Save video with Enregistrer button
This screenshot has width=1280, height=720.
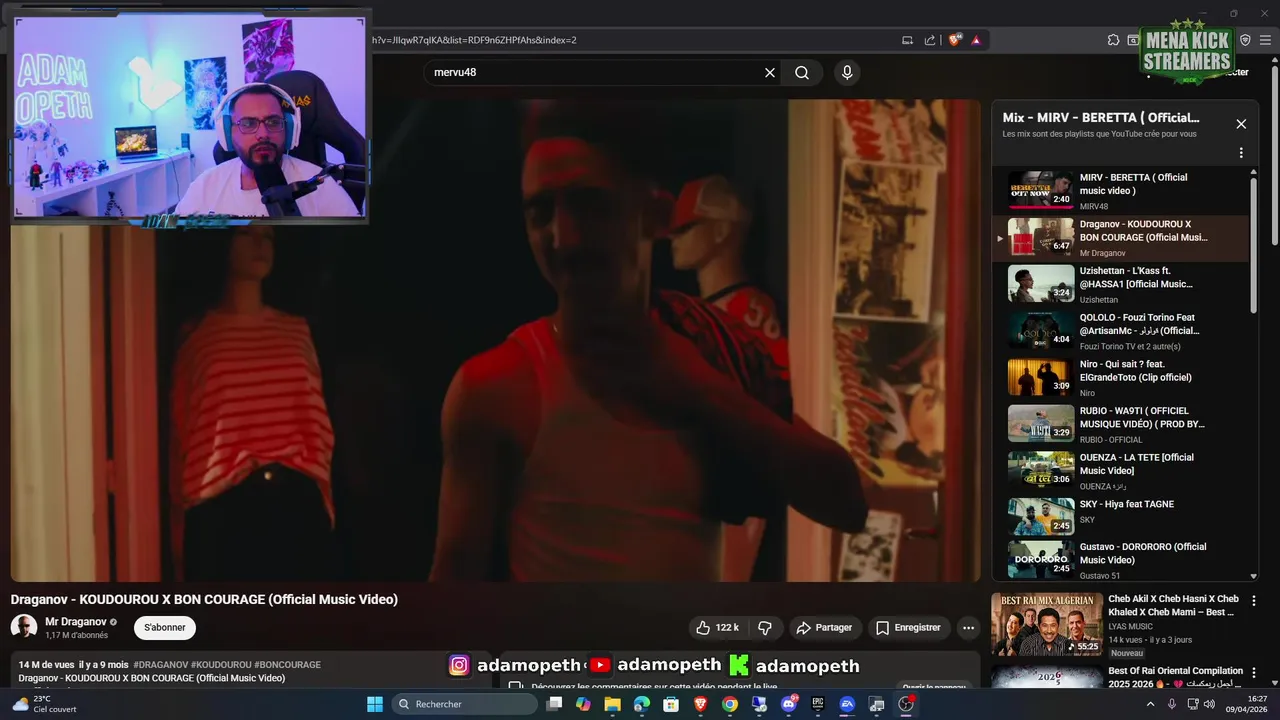909,627
